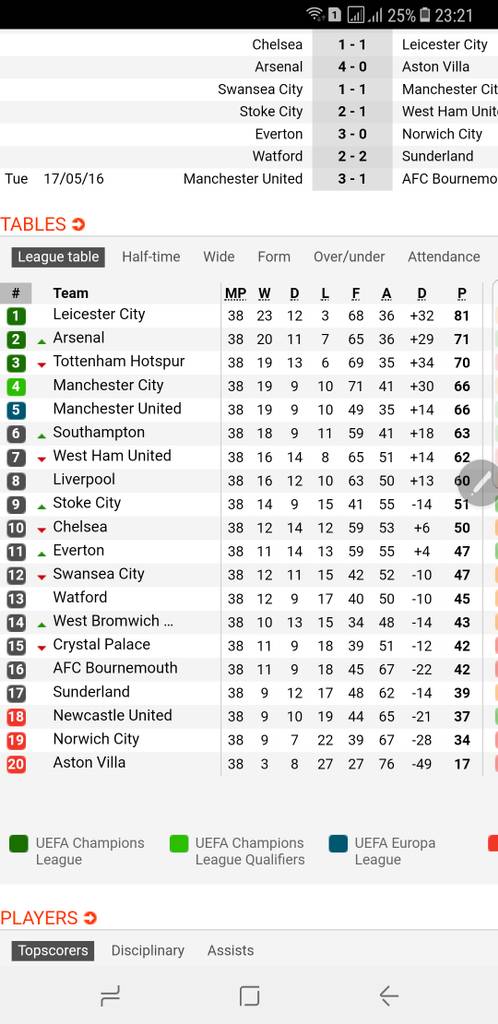The image size is (498, 1024).
Task: Open the Form table tab
Action: pyautogui.click(x=274, y=257)
